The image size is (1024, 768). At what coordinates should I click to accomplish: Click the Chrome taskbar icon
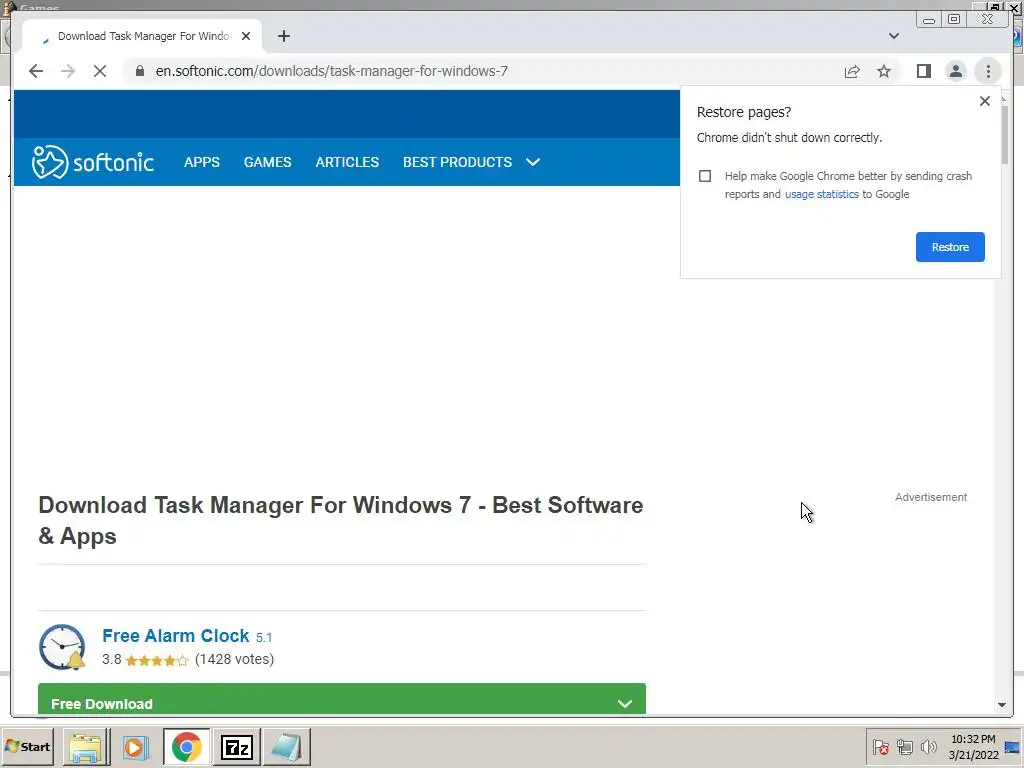coord(187,747)
